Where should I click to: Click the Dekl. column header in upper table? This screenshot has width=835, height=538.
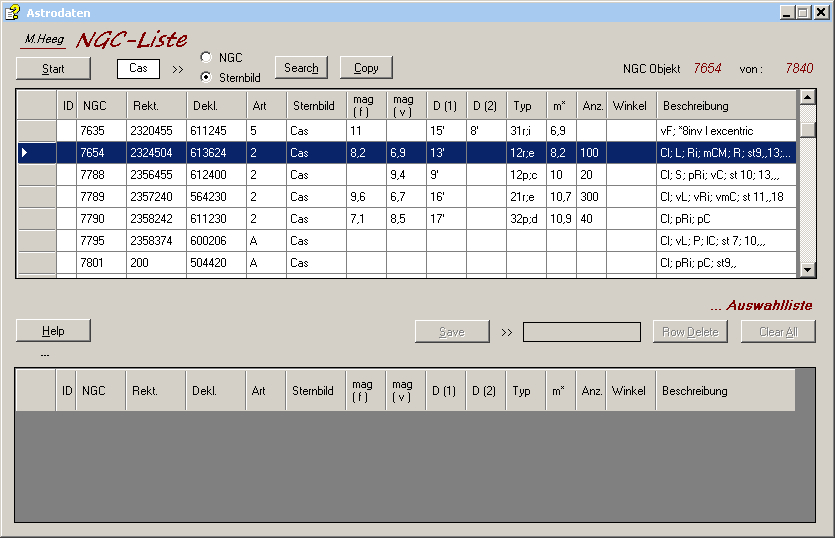216,105
